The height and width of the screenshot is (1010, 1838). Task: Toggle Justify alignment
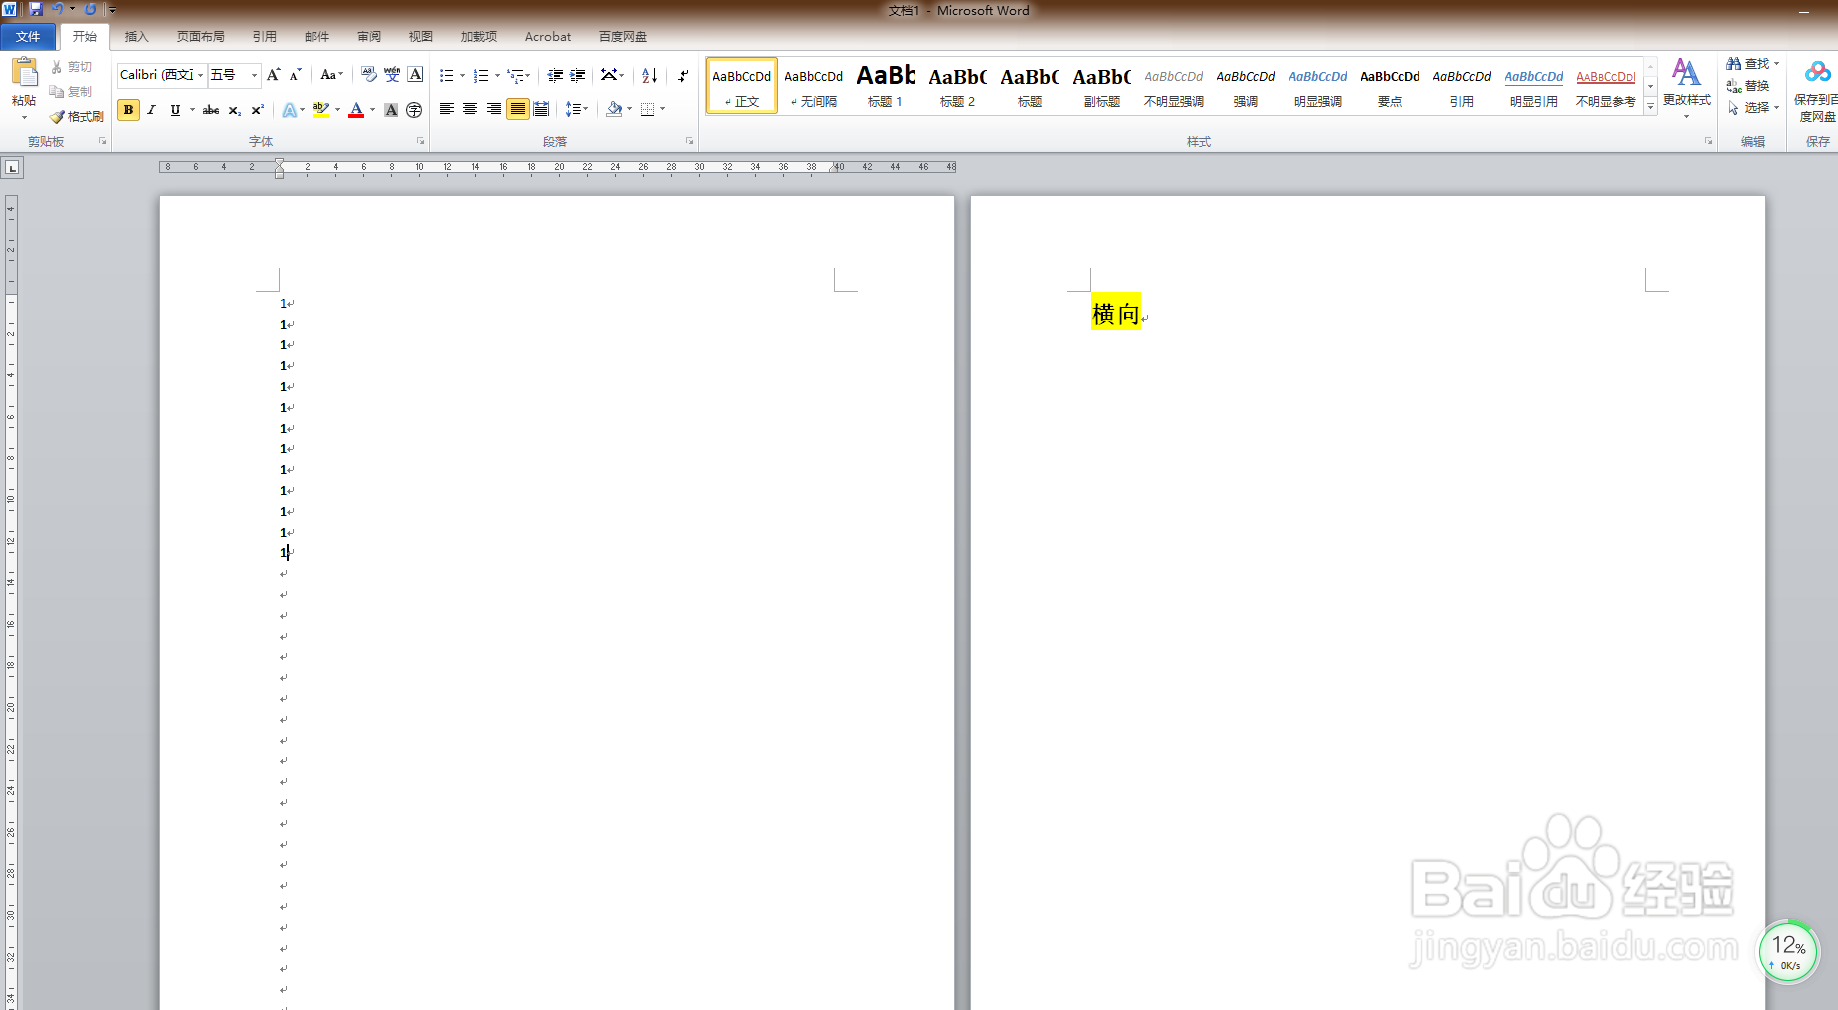[x=517, y=109]
